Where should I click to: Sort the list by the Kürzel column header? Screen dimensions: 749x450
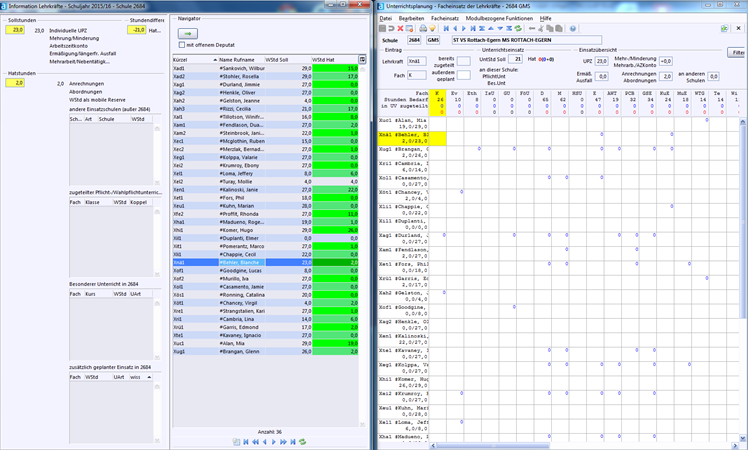[x=195, y=60]
